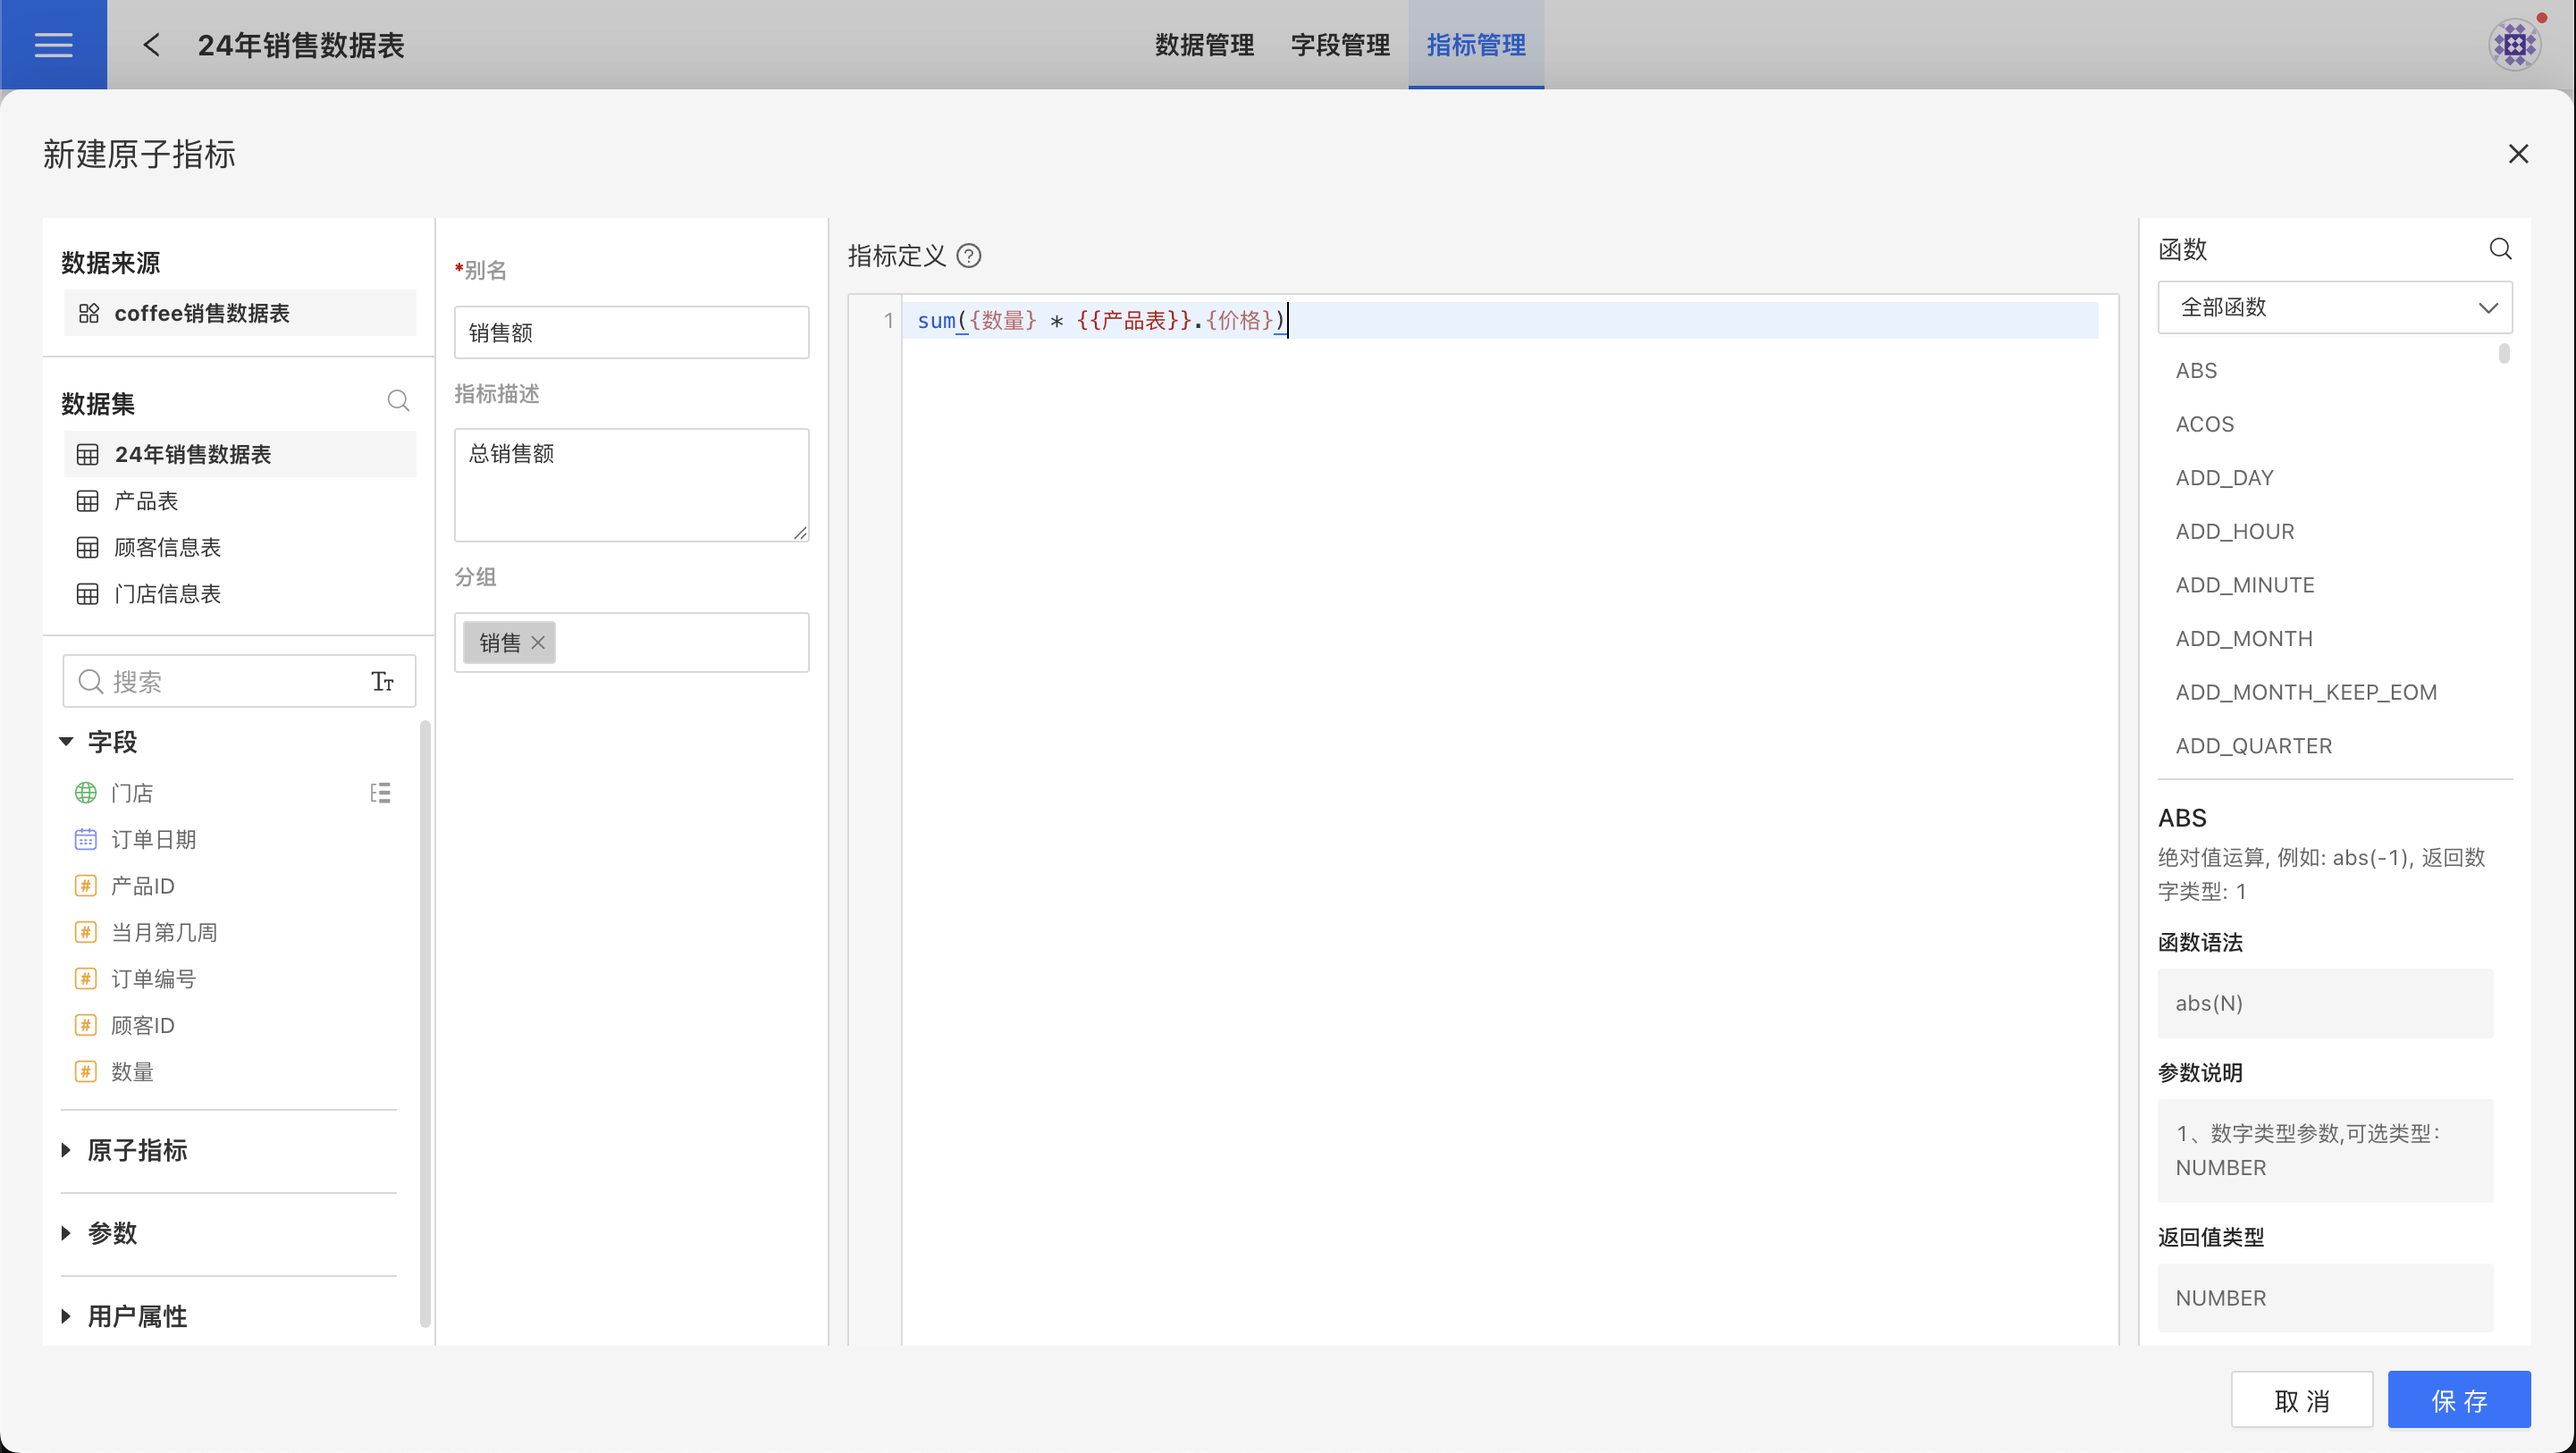The height and width of the screenshot is (1453, 2576).
Task: Select the 产品表 dataset
Action: (x=146, y=501)
